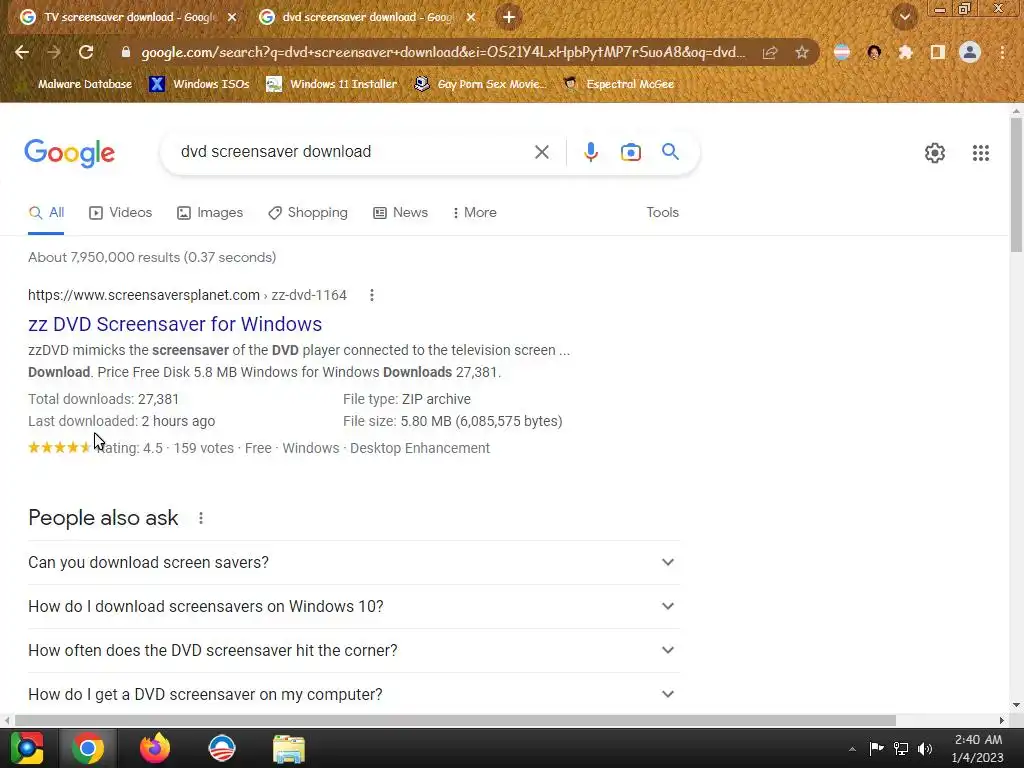Submit search with magnifying glass icon
This screenshot has width=1024, height=768.
(x=670, y=152)
